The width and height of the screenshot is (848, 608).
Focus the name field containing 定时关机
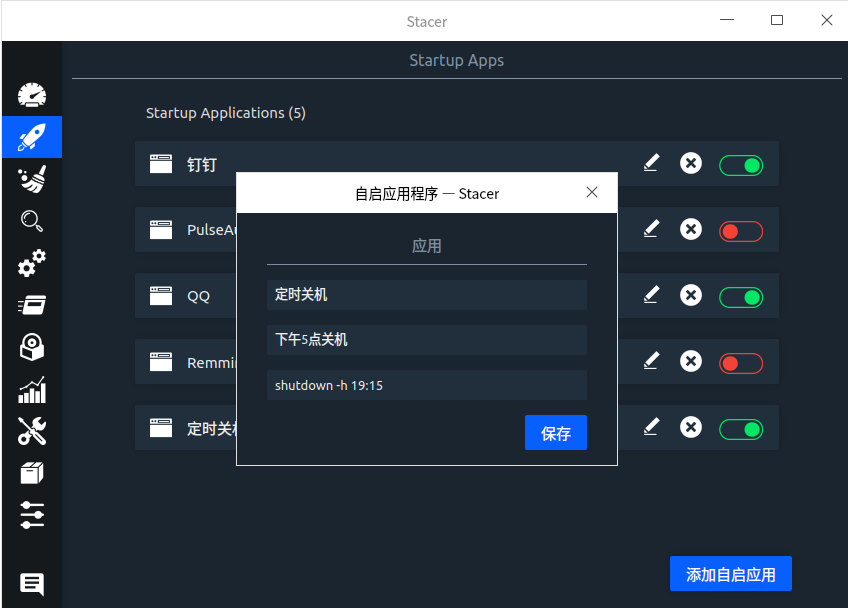(427, 295)
